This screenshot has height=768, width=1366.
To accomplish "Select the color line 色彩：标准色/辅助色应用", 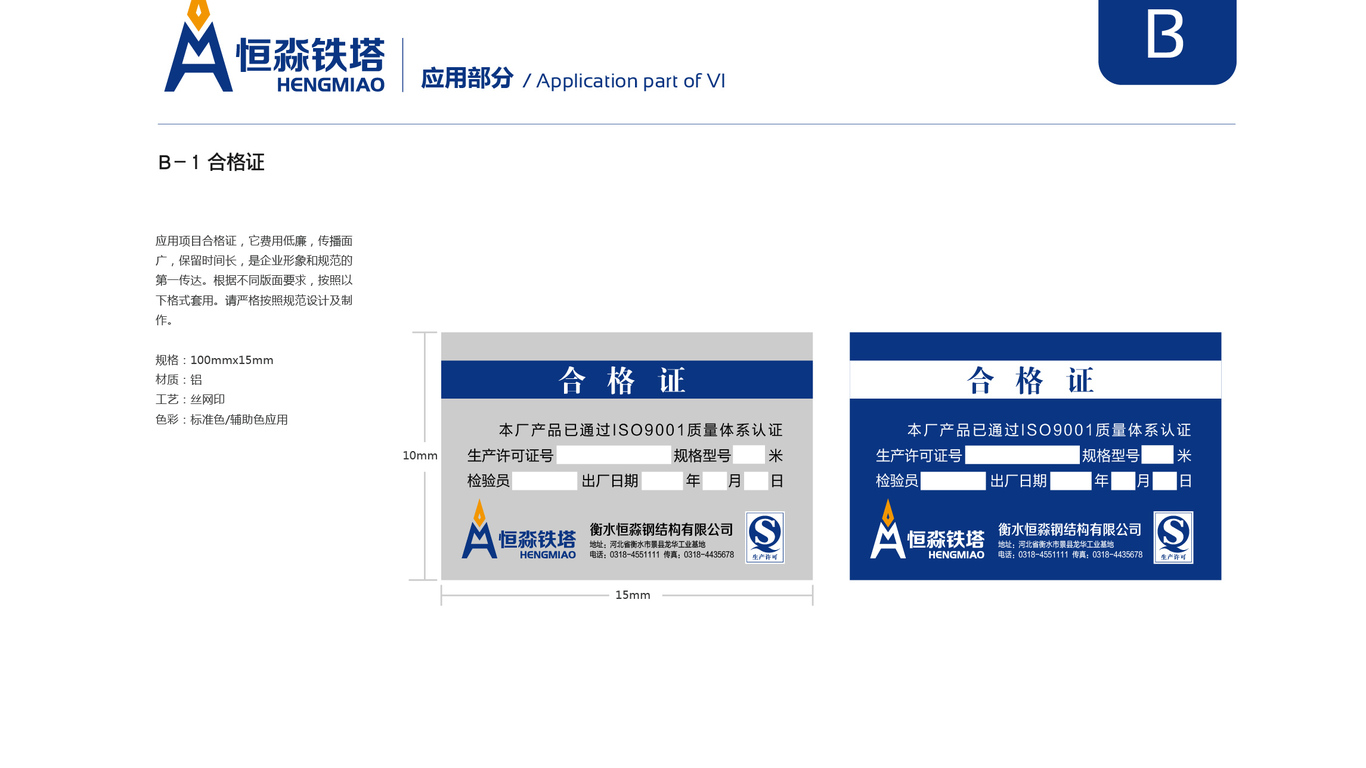I will point(221,420).
